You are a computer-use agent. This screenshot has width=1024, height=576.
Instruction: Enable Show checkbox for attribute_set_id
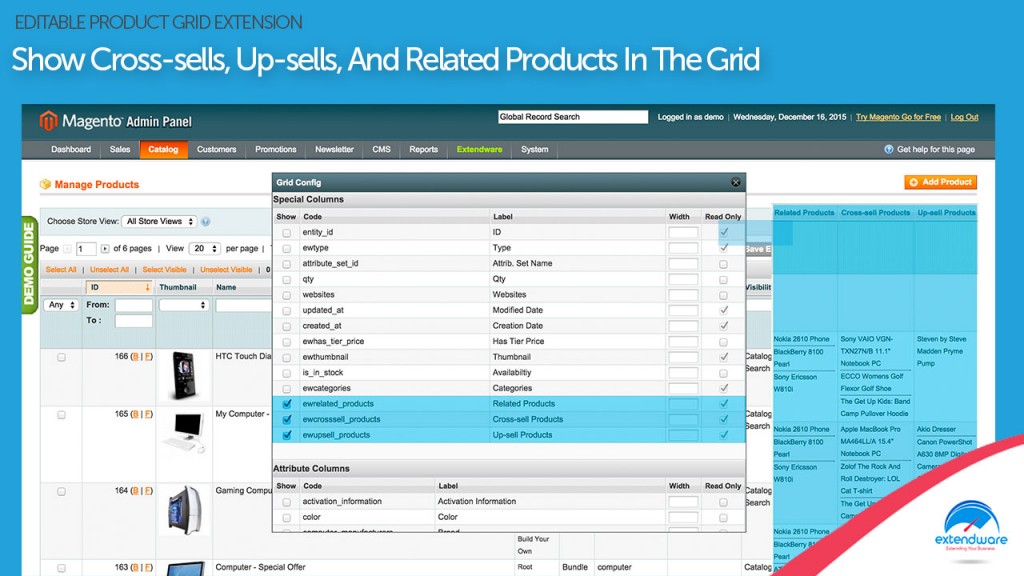coord(287,264)
